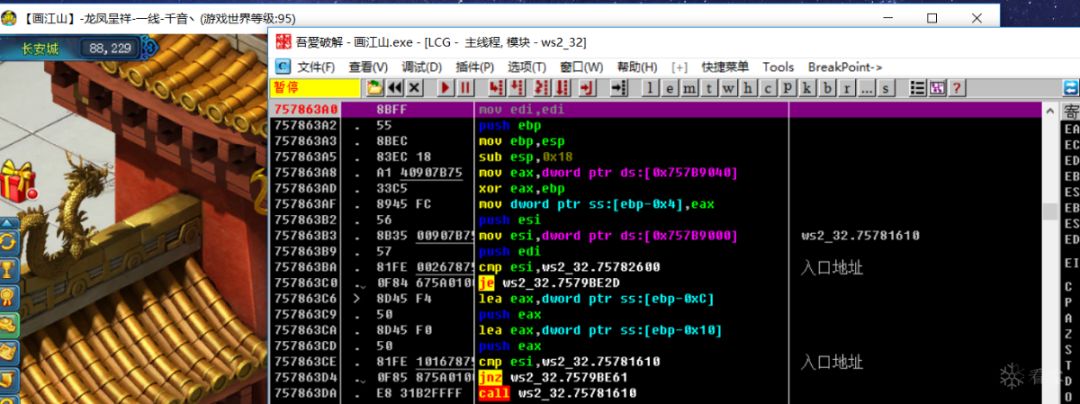The height and width of the screenshot is (404, 1080).
Task: Open Threads window with 't' button
Action: tap(709, 88)
